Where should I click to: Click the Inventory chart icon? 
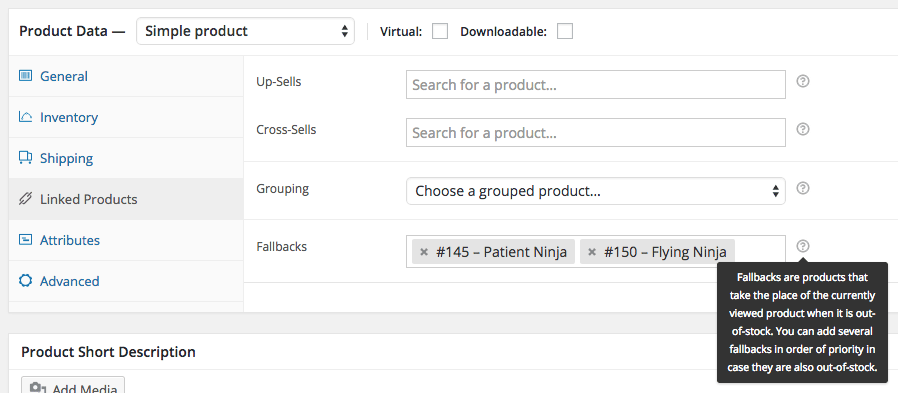click(25, 117)
